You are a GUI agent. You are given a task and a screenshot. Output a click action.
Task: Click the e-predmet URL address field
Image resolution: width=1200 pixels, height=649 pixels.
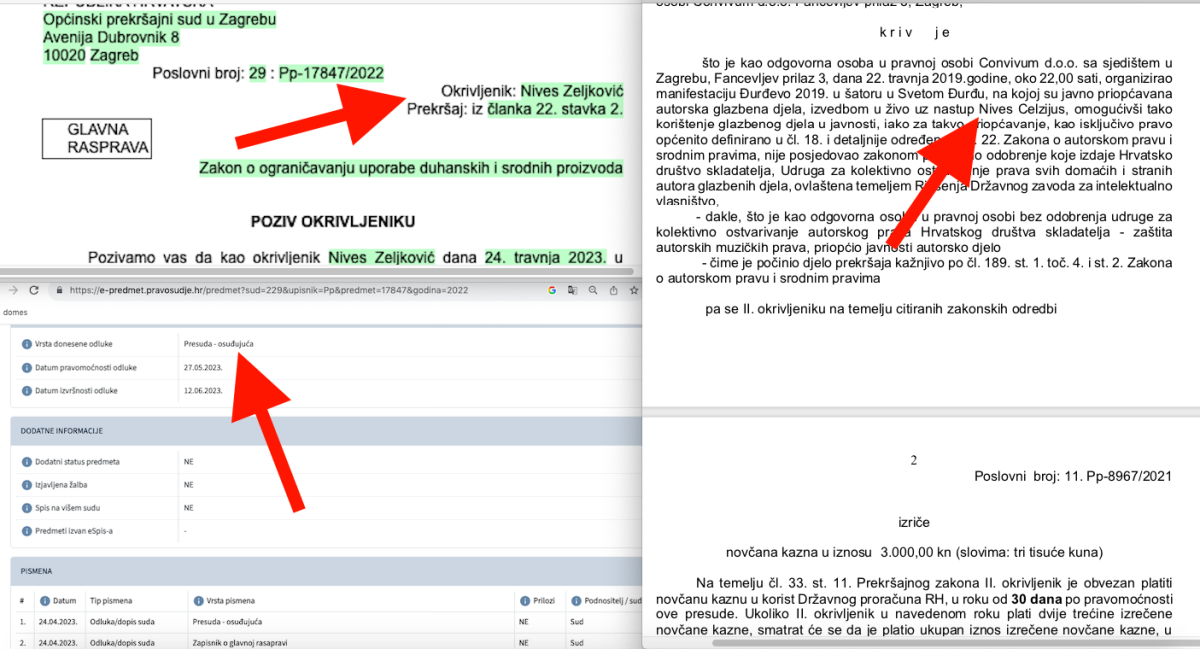point(270,290)
